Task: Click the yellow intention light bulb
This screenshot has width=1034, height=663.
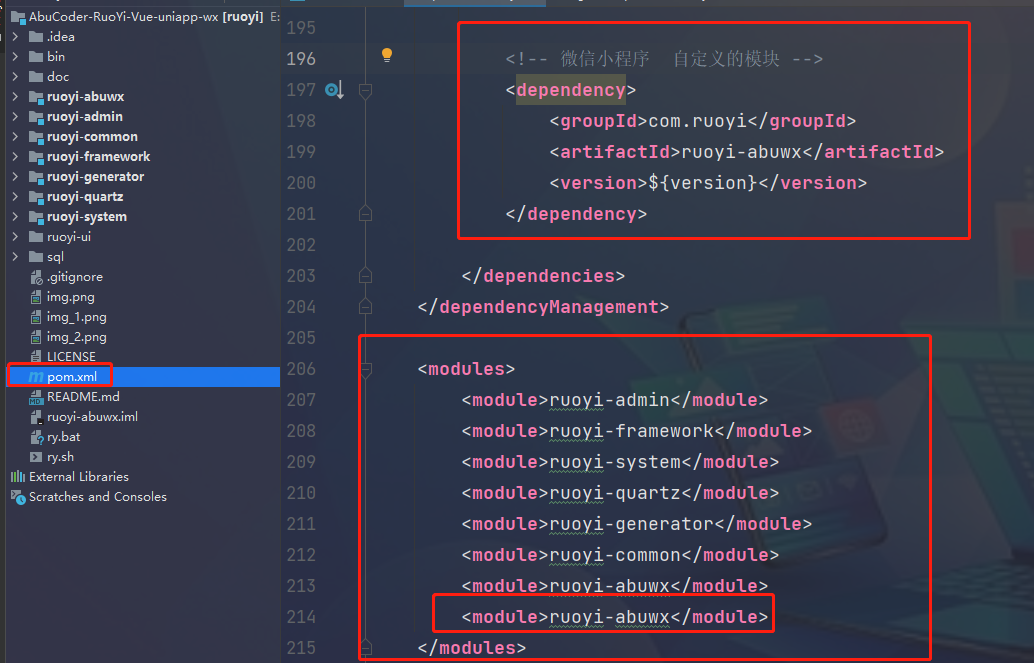Action: (387, 55)
